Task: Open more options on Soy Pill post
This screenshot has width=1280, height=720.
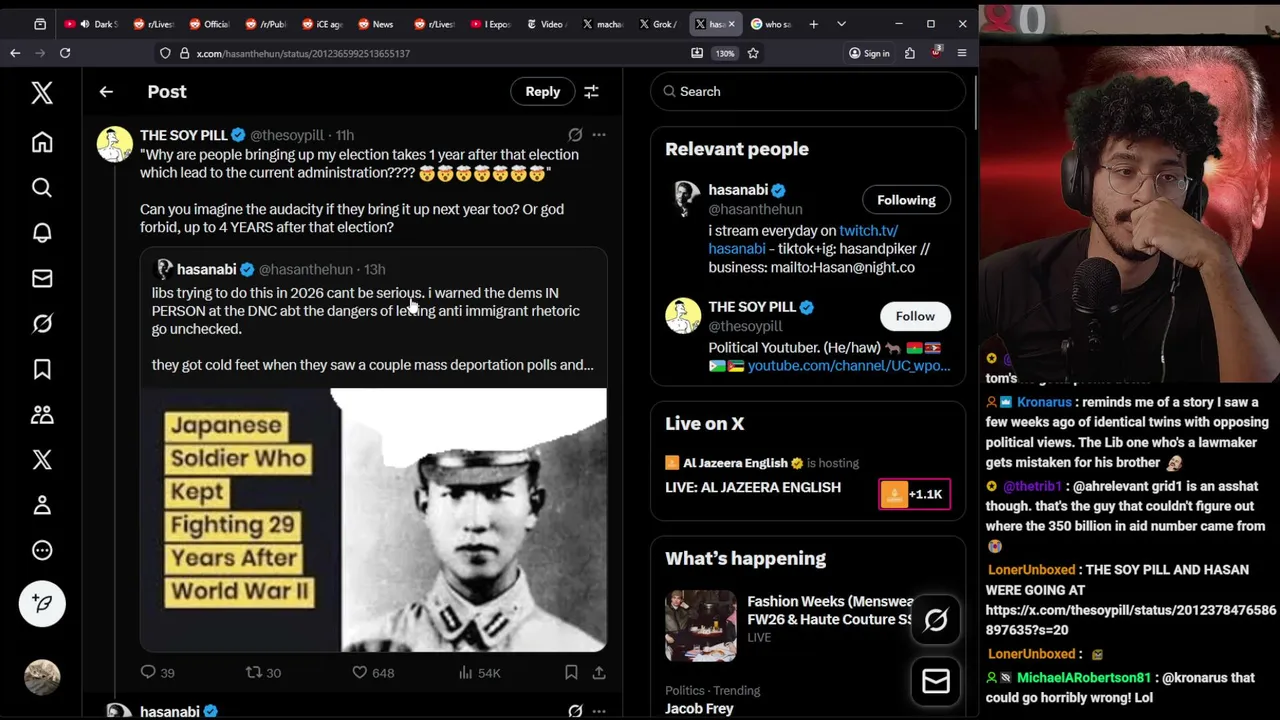Action: 598,134
